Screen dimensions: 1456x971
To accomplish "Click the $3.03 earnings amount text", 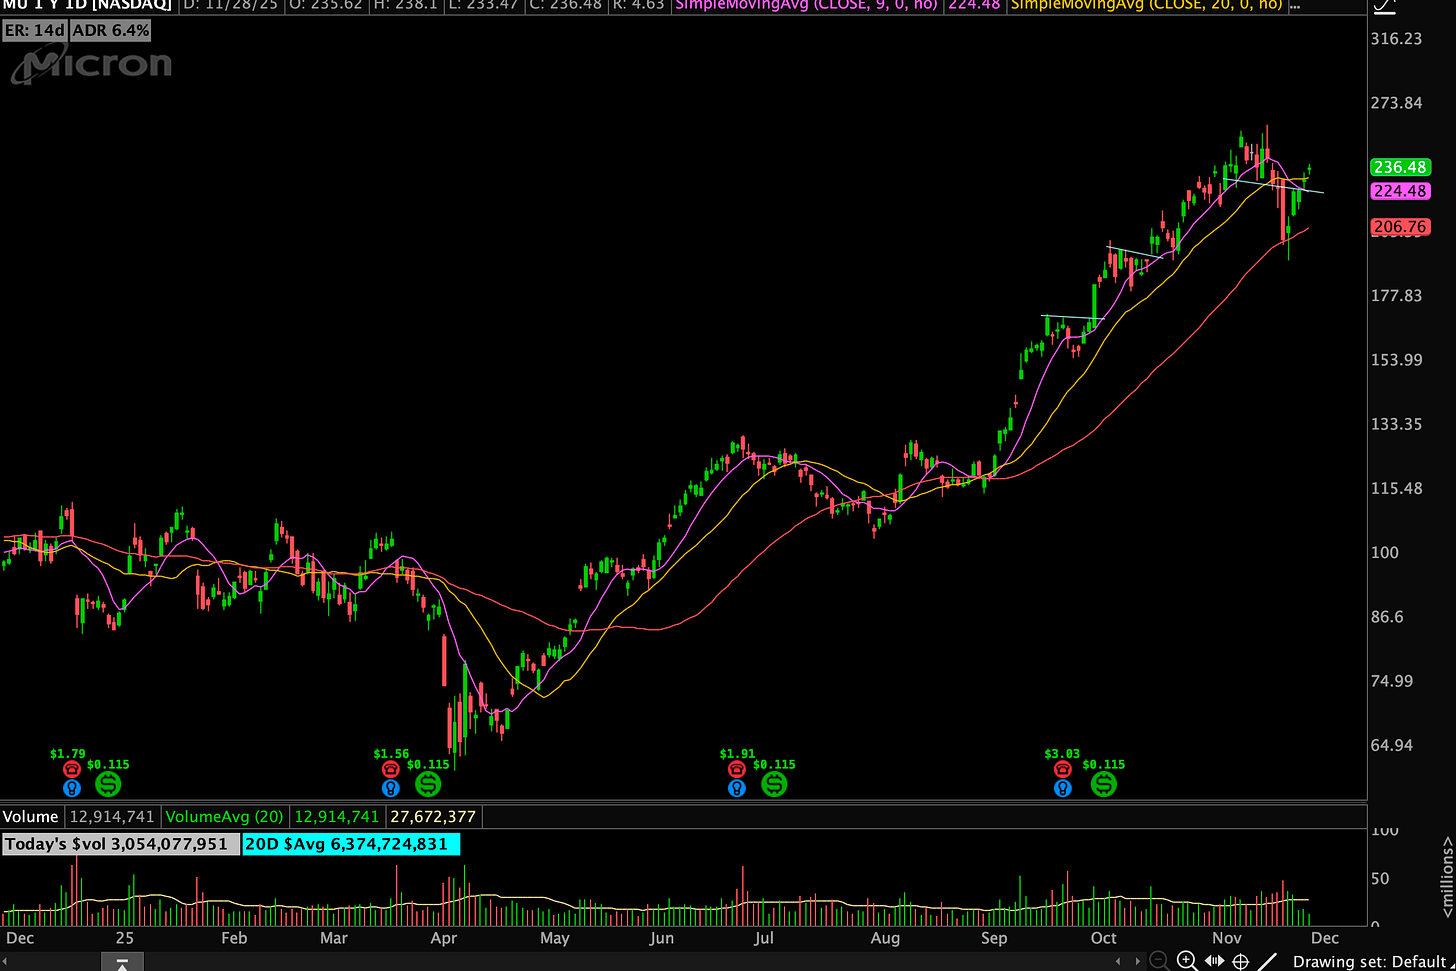I will 1062,753.
